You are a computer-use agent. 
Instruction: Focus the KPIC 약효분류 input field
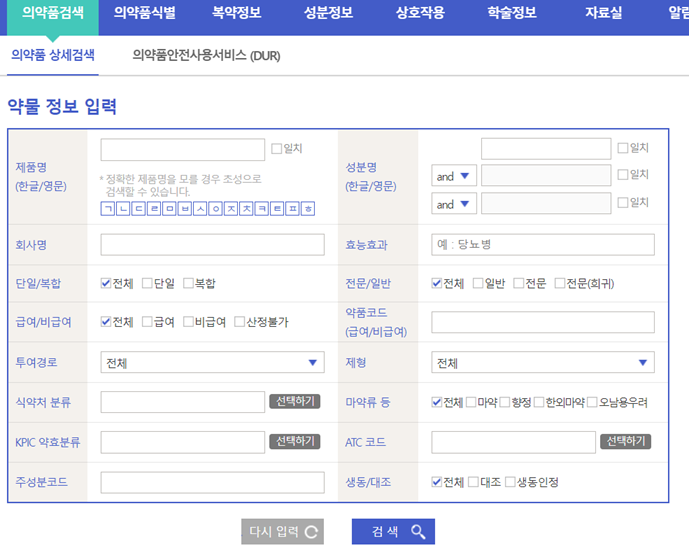tap(183, 442)
